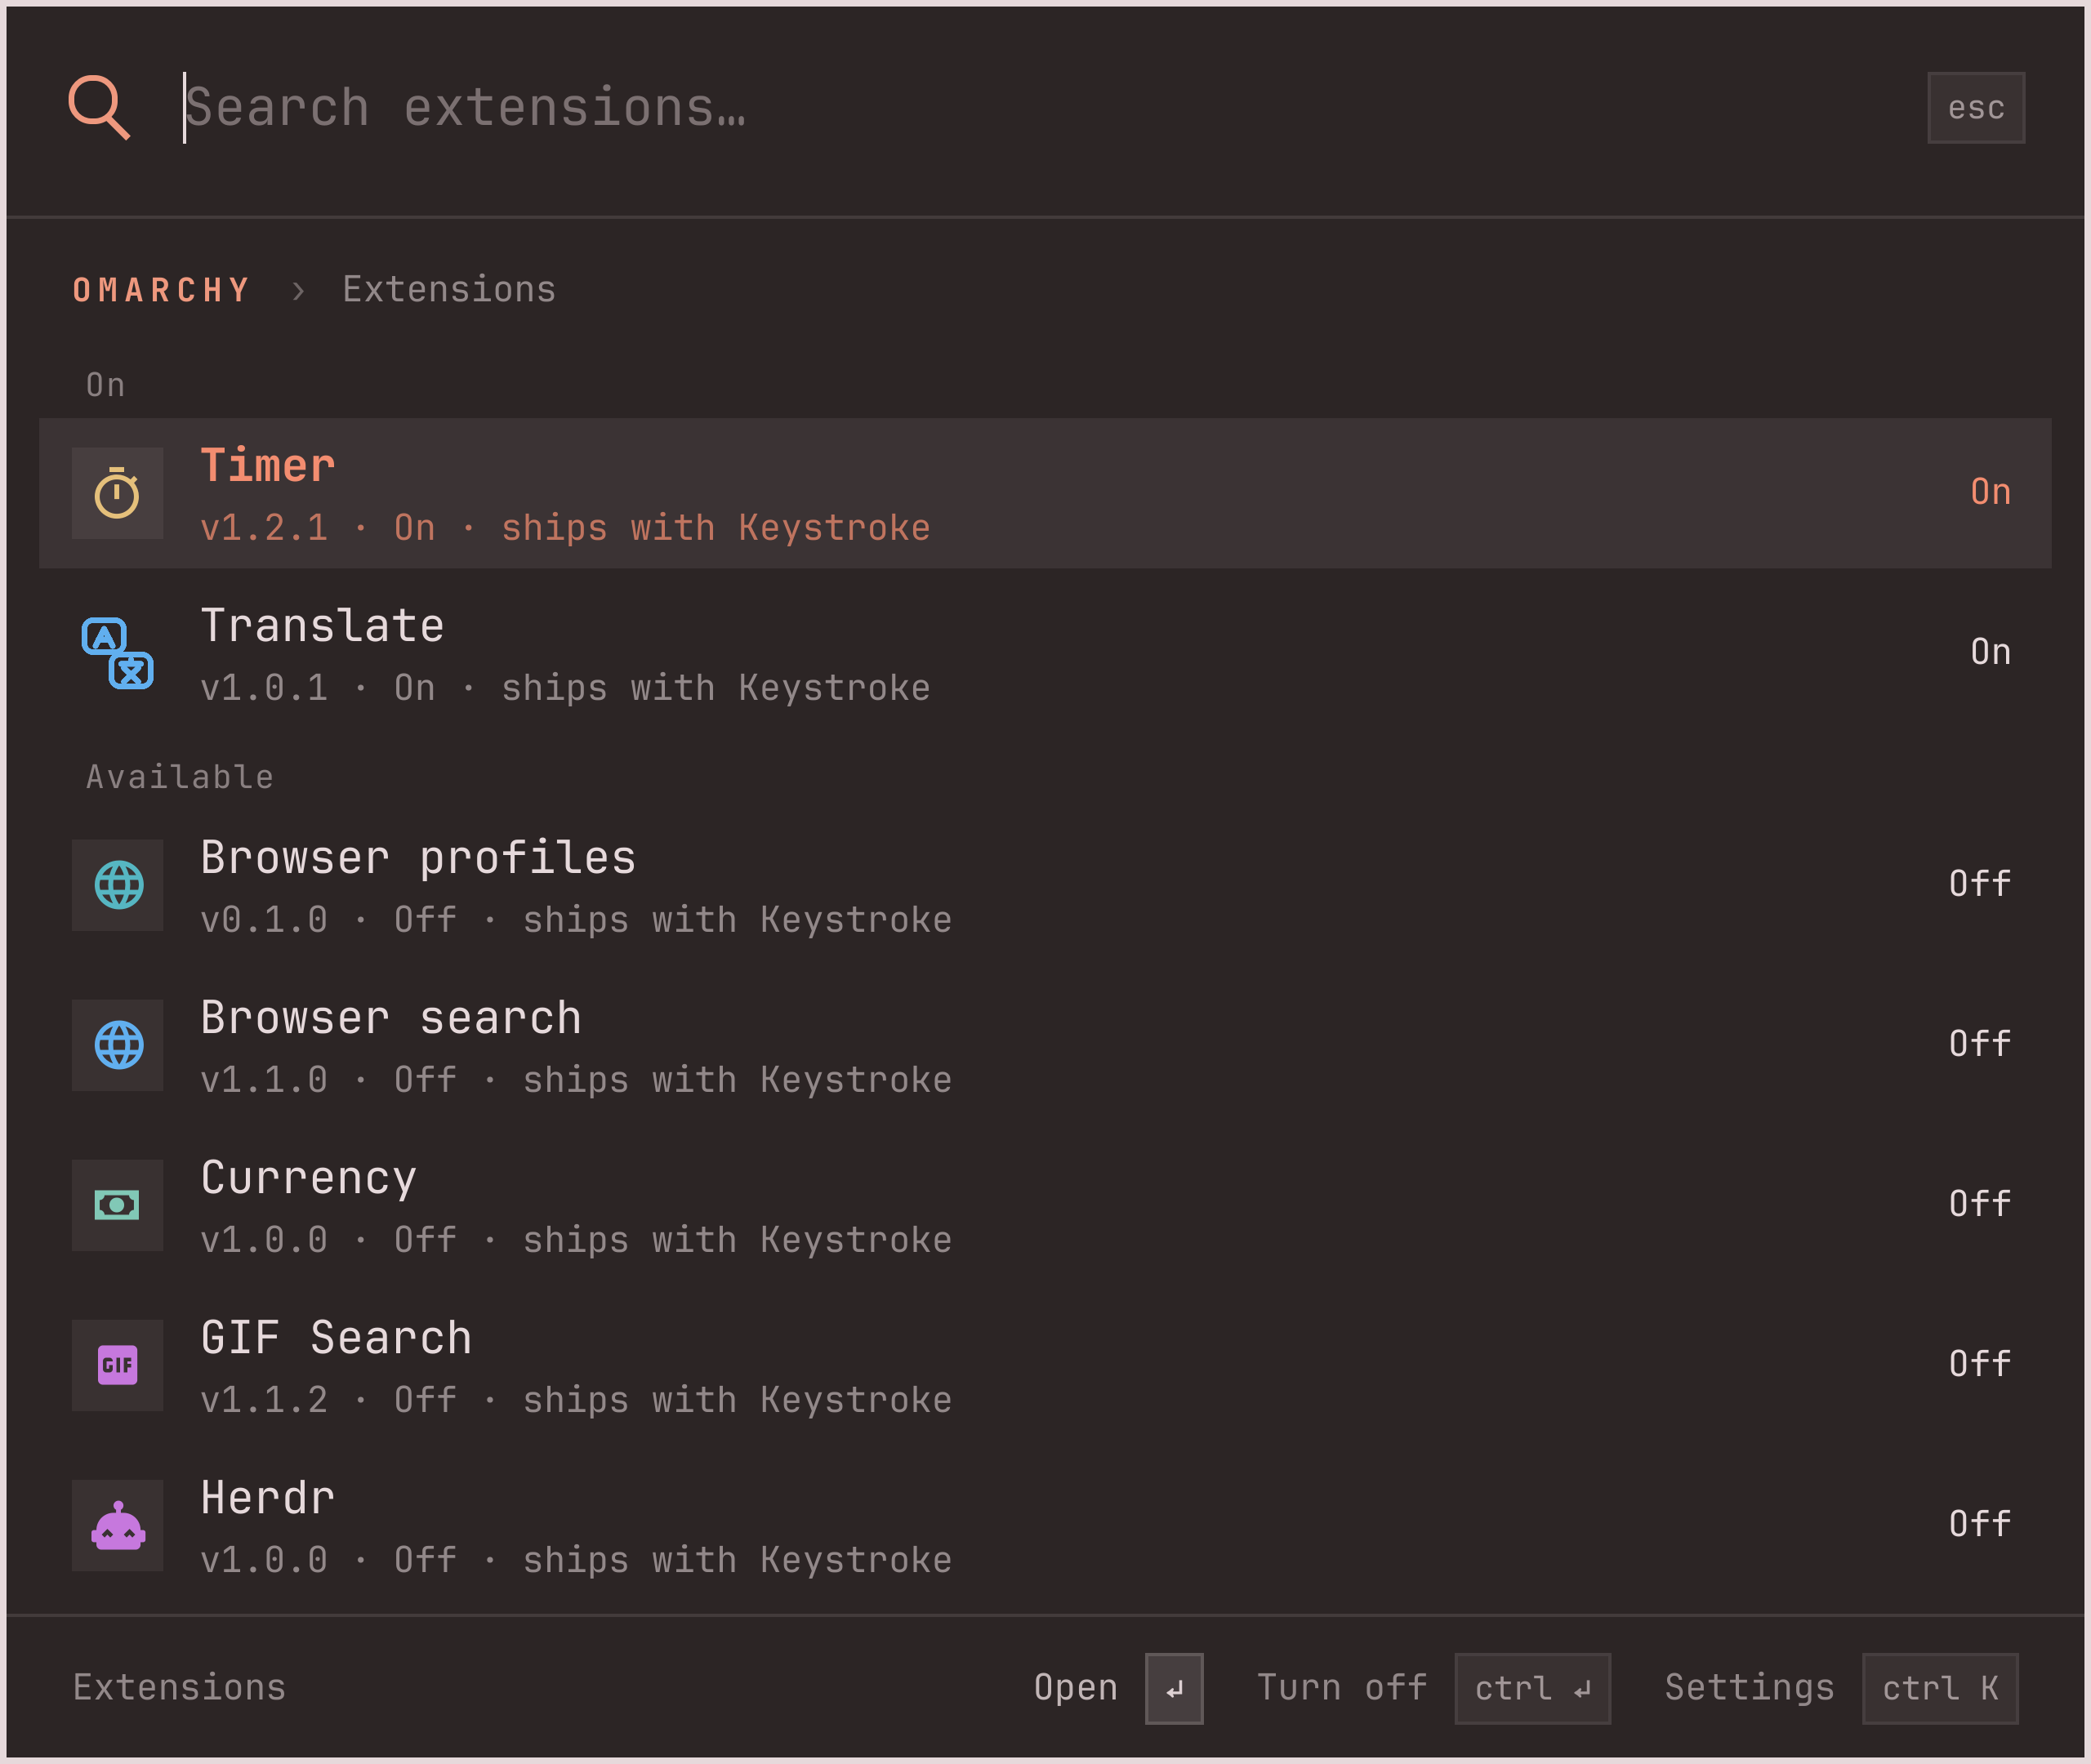Click the esc key button
Viewport: 2091px width, 1764px height.
point(1976,108)
